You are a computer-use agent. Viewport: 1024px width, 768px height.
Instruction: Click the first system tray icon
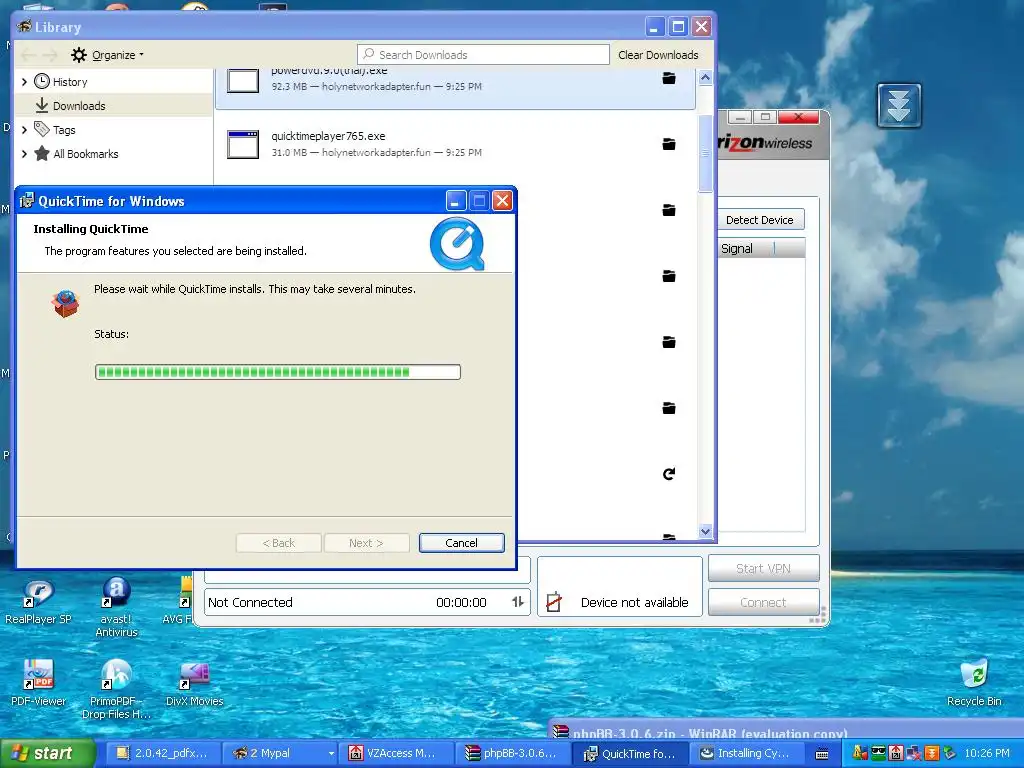[x=859, y=753]
